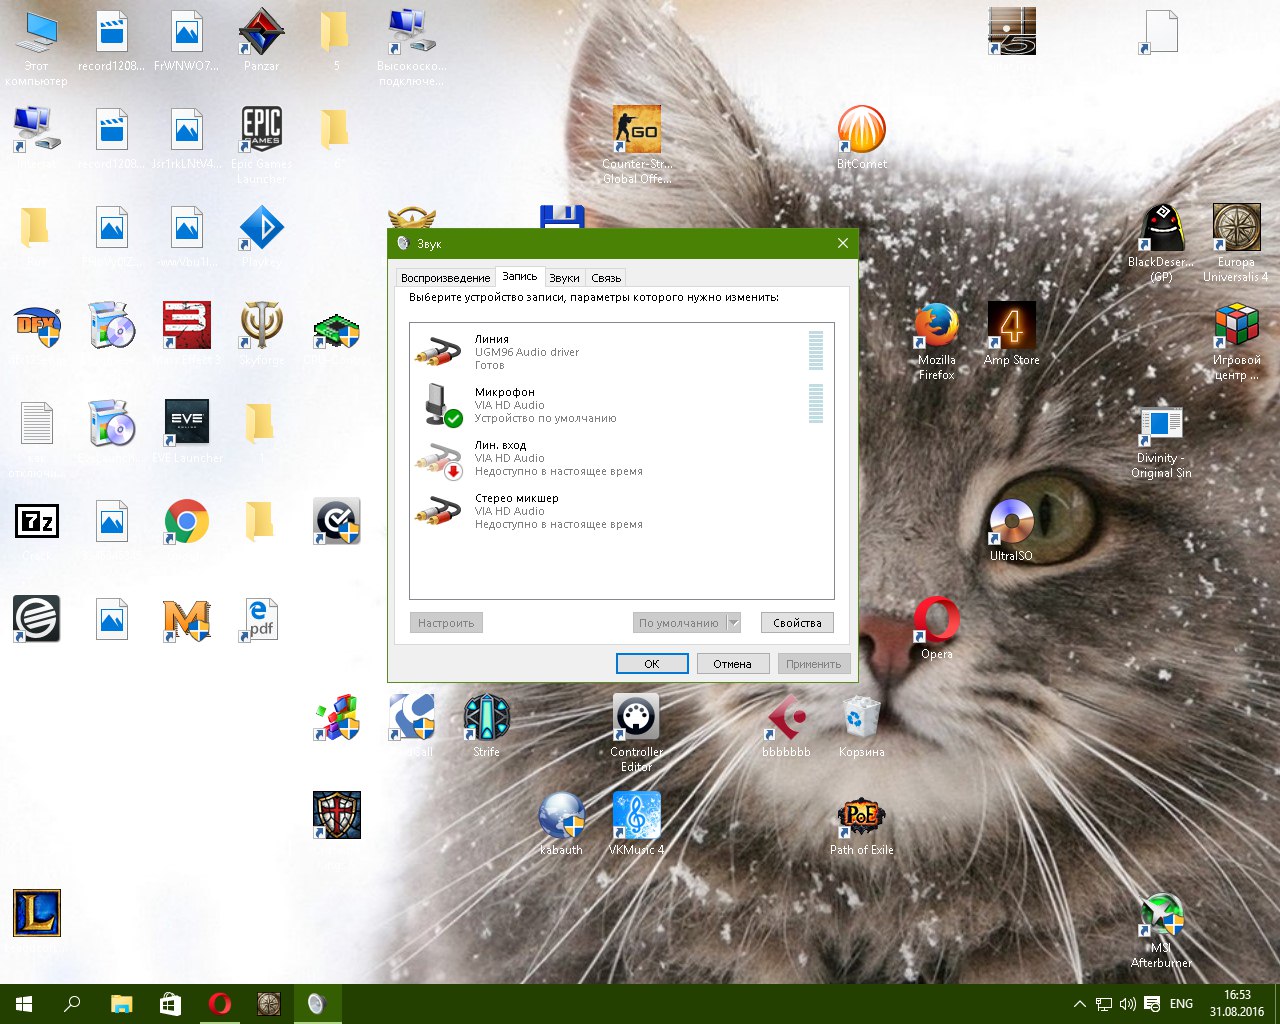Viewport: 1280px width, 1024px height.
Task: Select the Линия UGM96 Audio device
Action: pyautogui.click(x=621, y=352)
